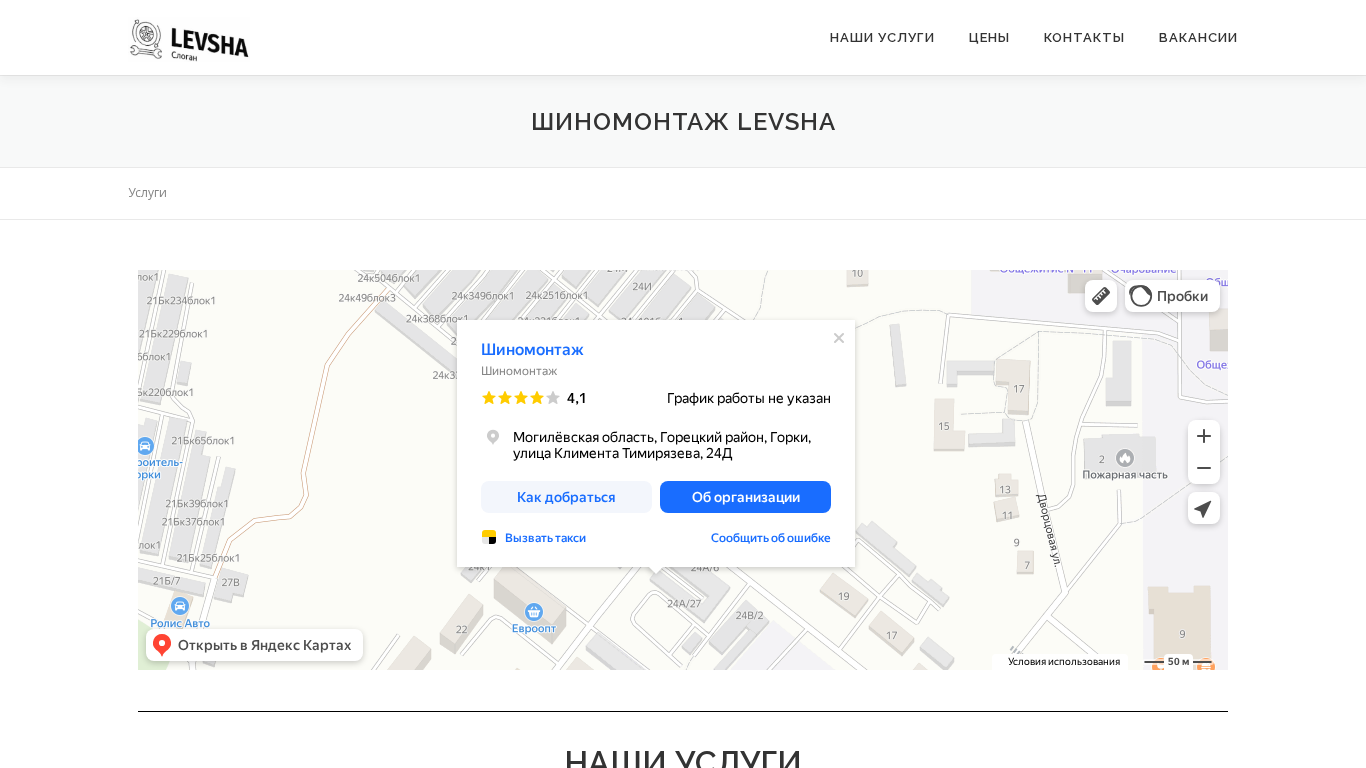Click the Евроопт shopping basket map icon
This screenshot has width=1366, height=768.
534,611
